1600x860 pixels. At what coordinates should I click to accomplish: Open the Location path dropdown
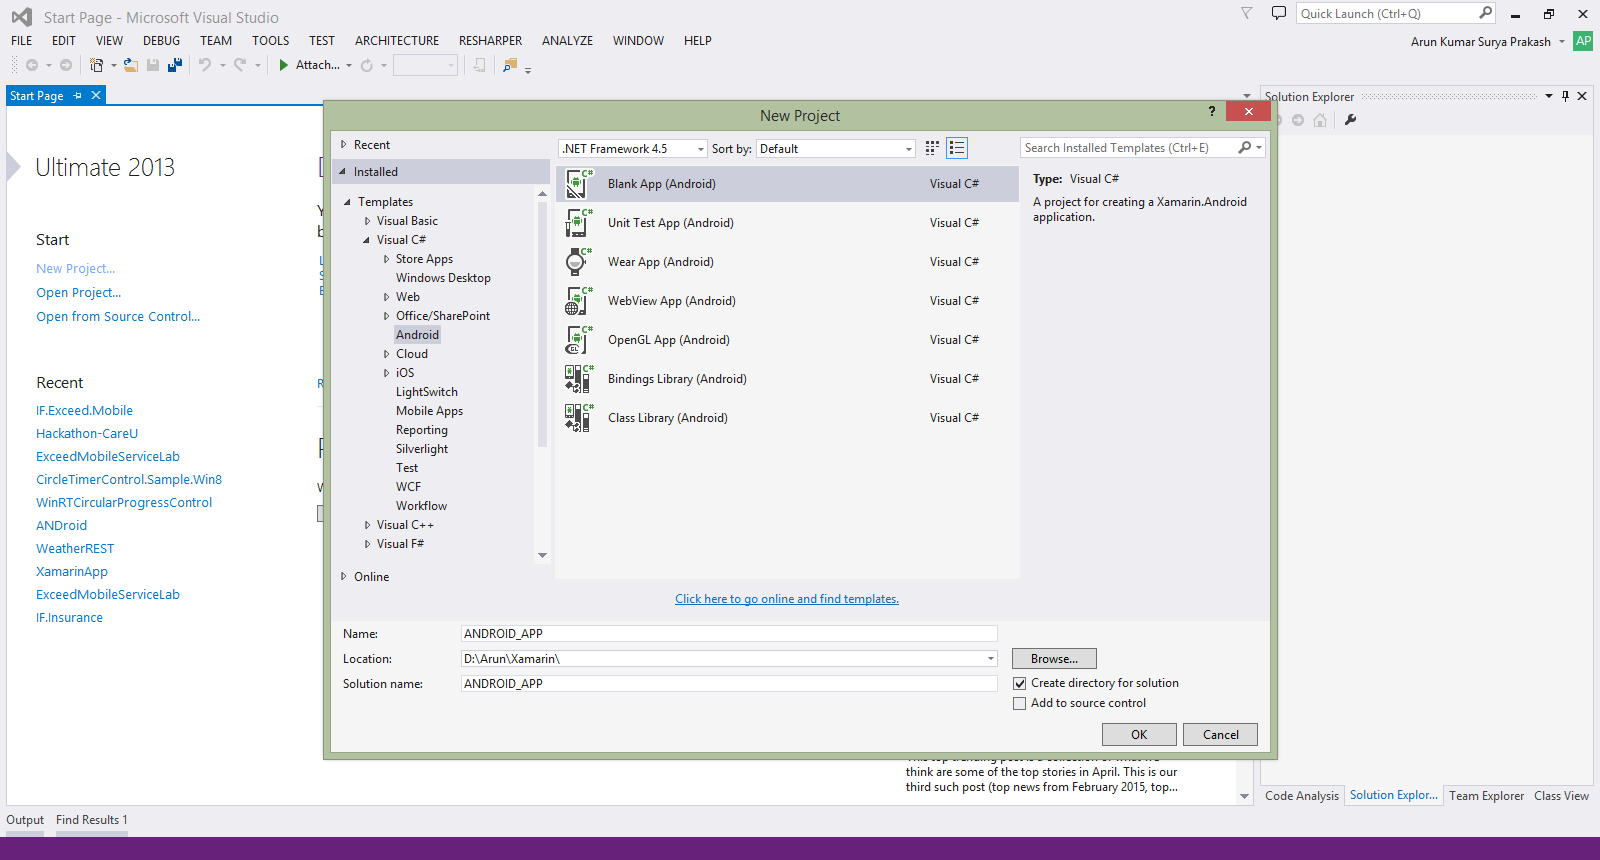click(x=991, y=659)
